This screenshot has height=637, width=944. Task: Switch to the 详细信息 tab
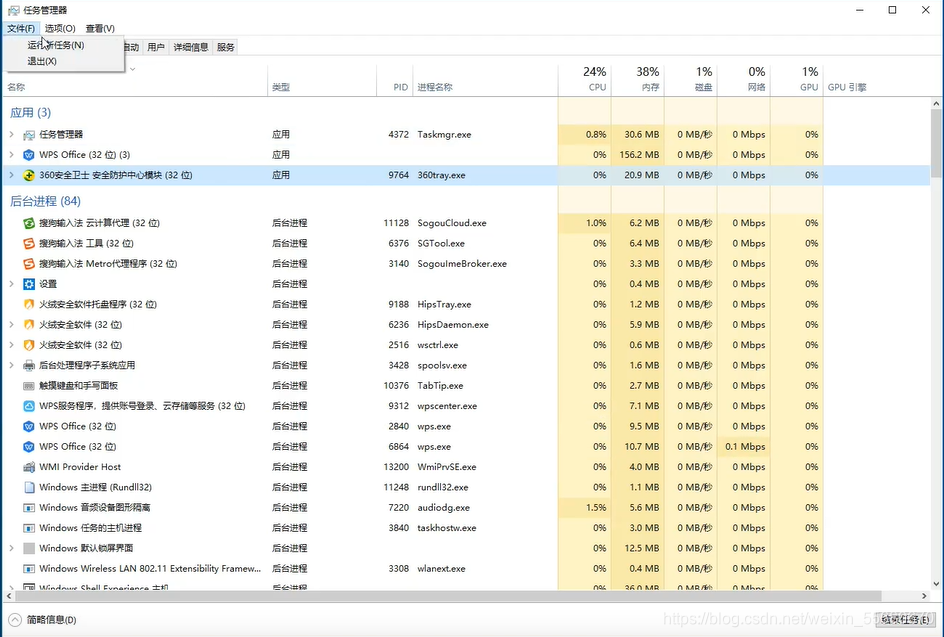click(x=191, y=47)
